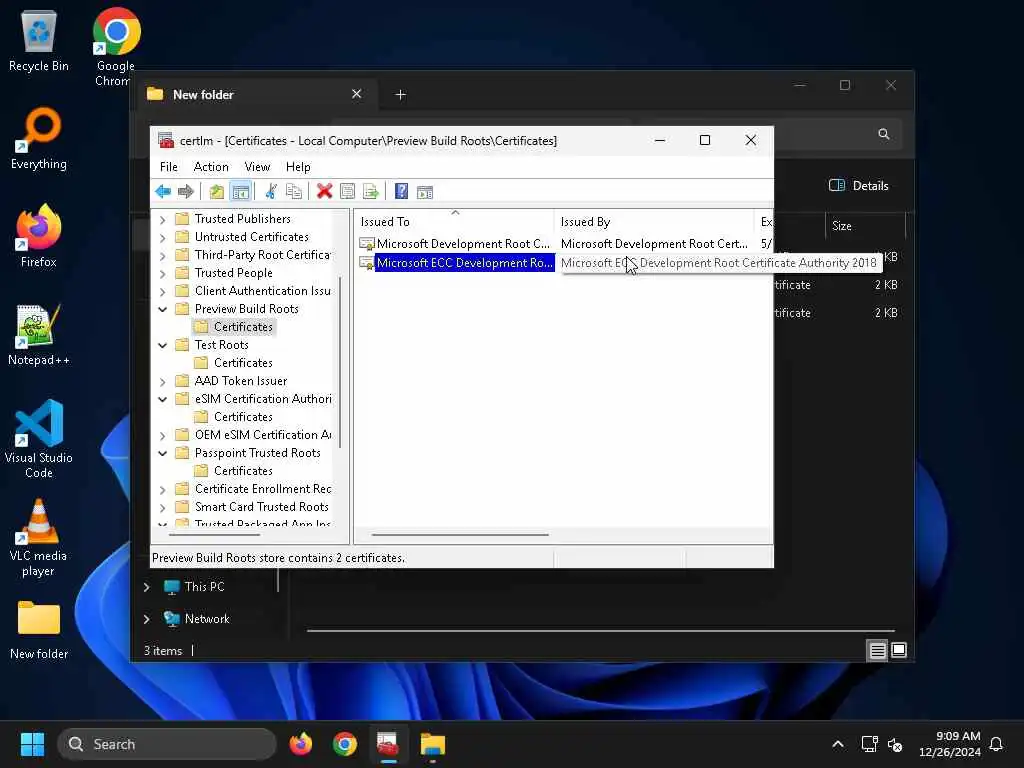Click certificate icon of Microsoft Development Root row

point(367,244)
